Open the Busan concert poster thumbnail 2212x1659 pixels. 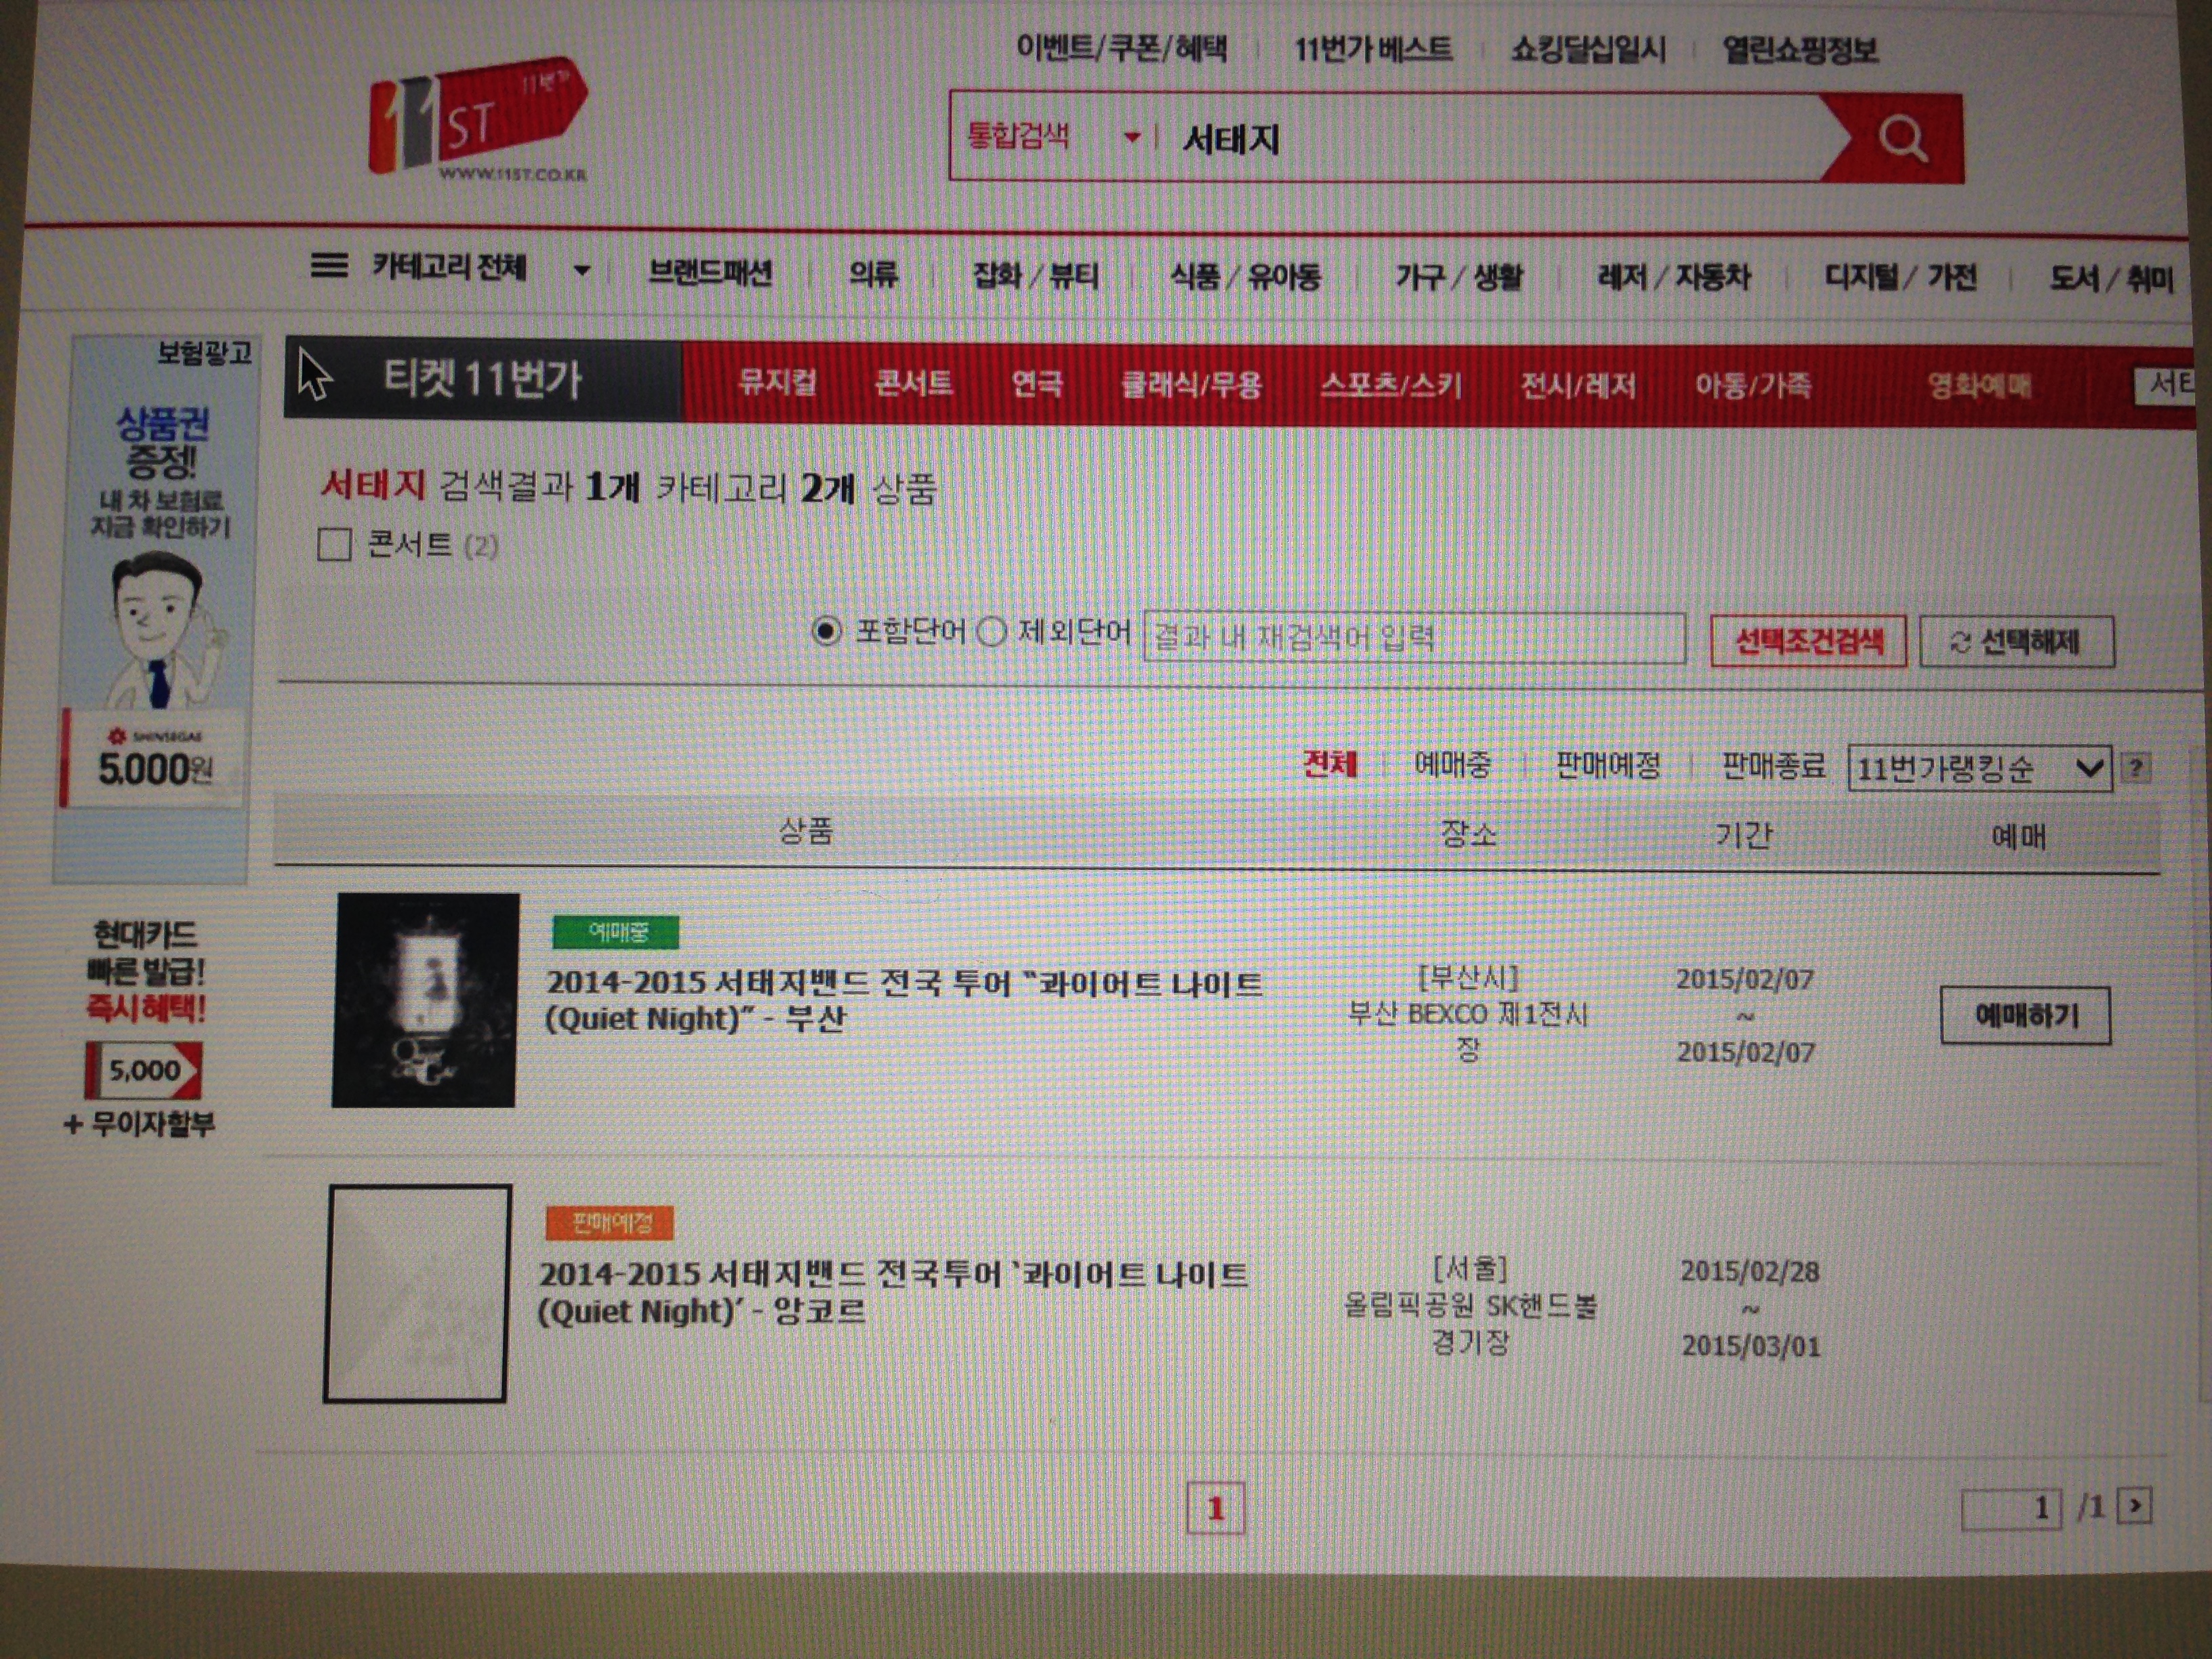[425, 1000]
